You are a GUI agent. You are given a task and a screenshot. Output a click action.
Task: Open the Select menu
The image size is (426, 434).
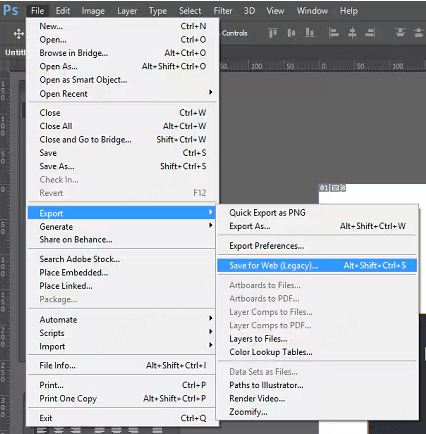[x=190, y=11]
